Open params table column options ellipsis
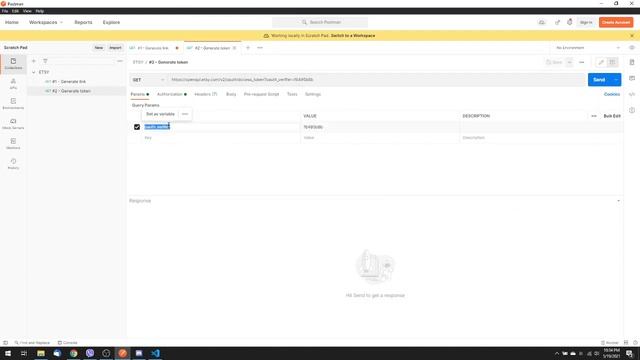Viewport: 640px width, 360px height. tap(594, 116)
